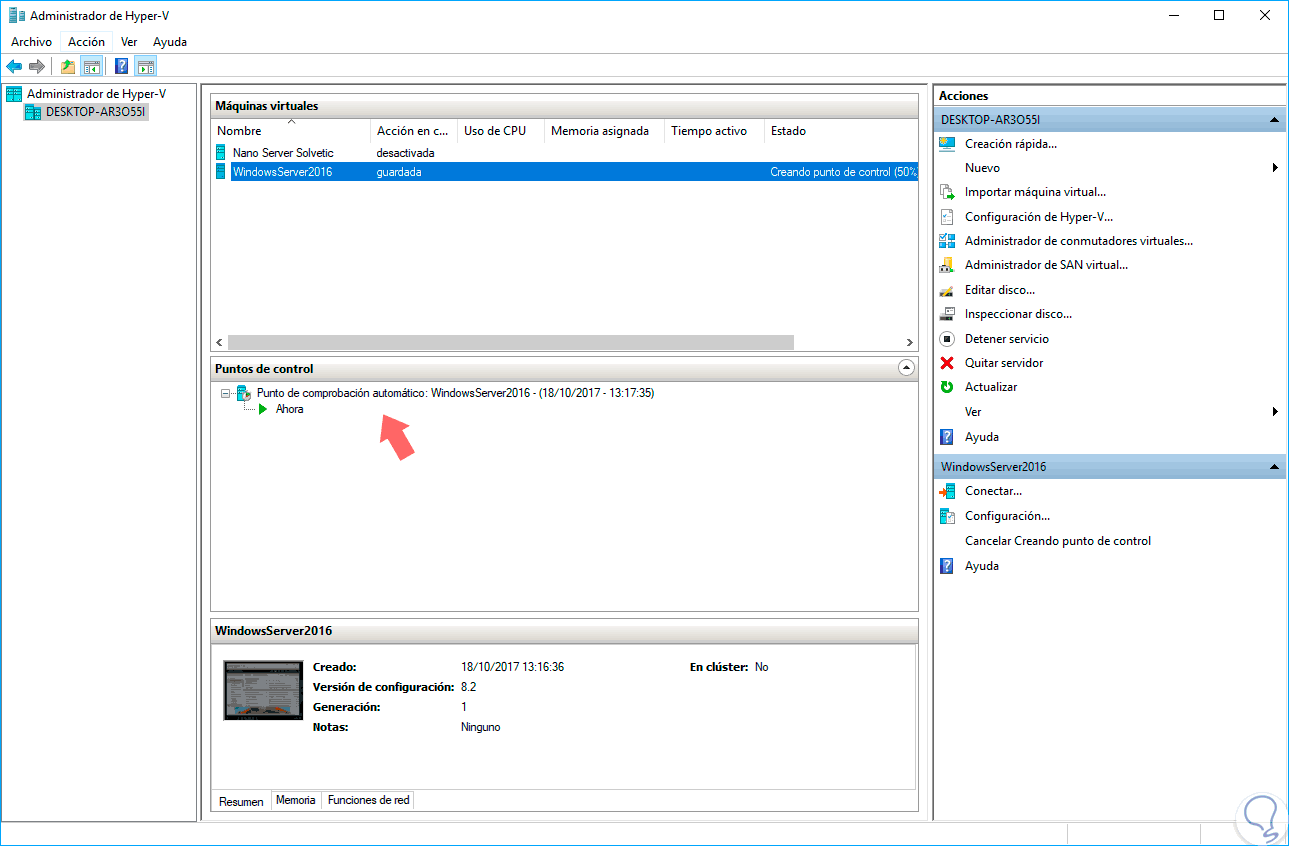This screenshot has height=846, width=1289.
Task: Click the Administrador de conmutadores virtuales icon
Action: coord(947,241)
